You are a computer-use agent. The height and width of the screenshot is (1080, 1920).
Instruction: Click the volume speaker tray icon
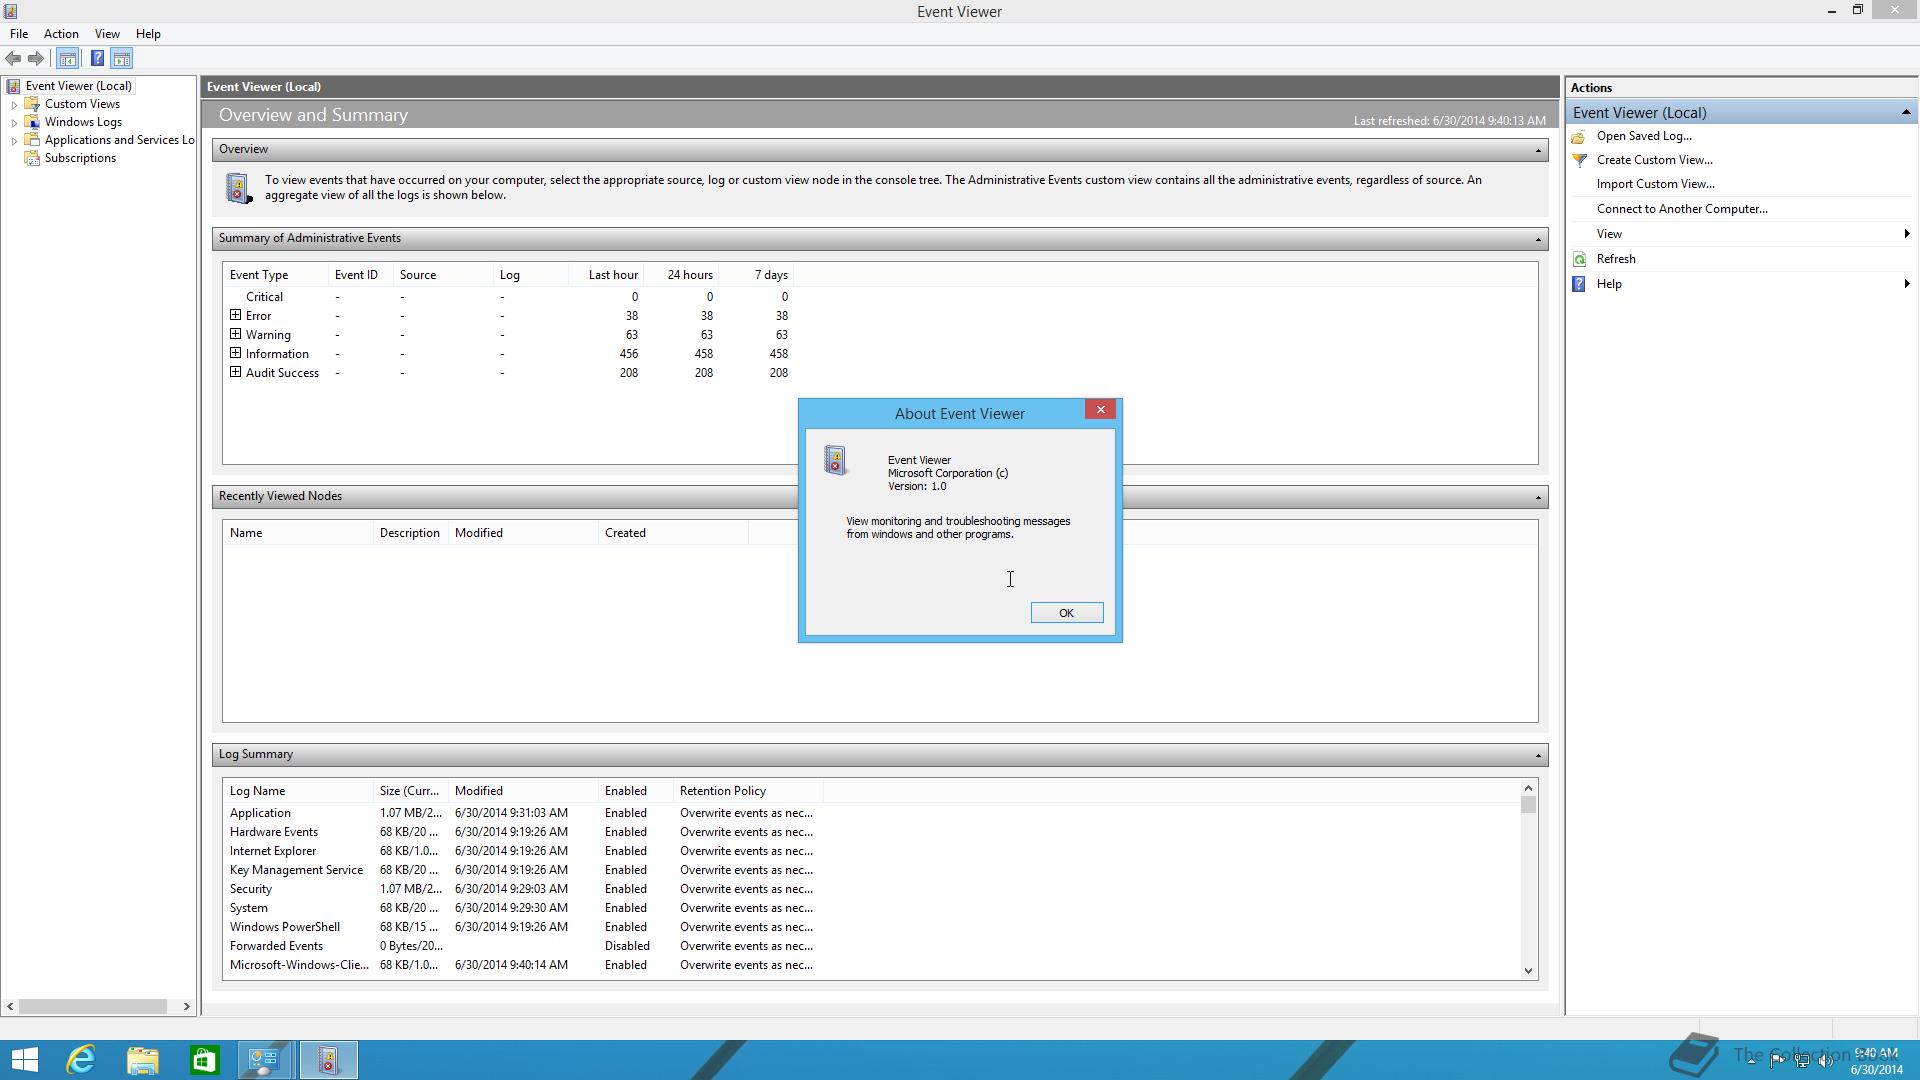coord(1826,1061)
